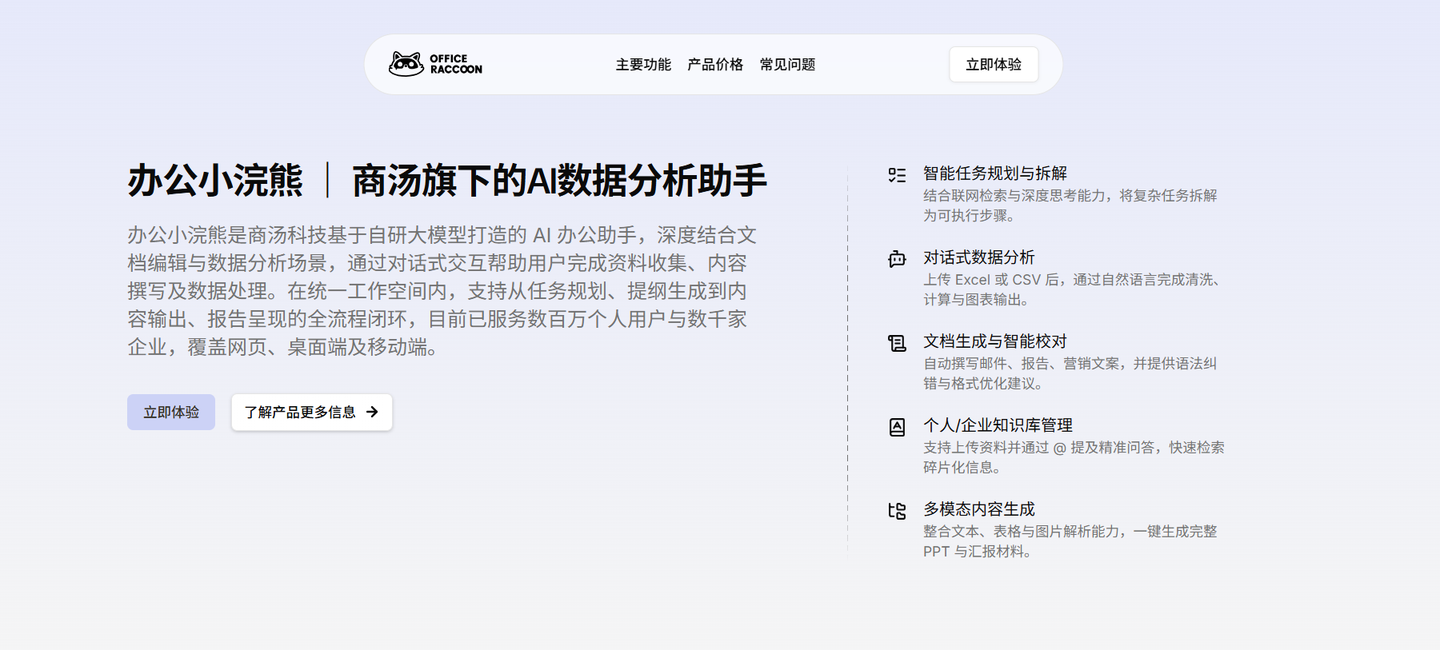Click description text 整合文本、表格与图片解析能力
The width and height of the screenshot is (1440, 650).
[1070, 541]
